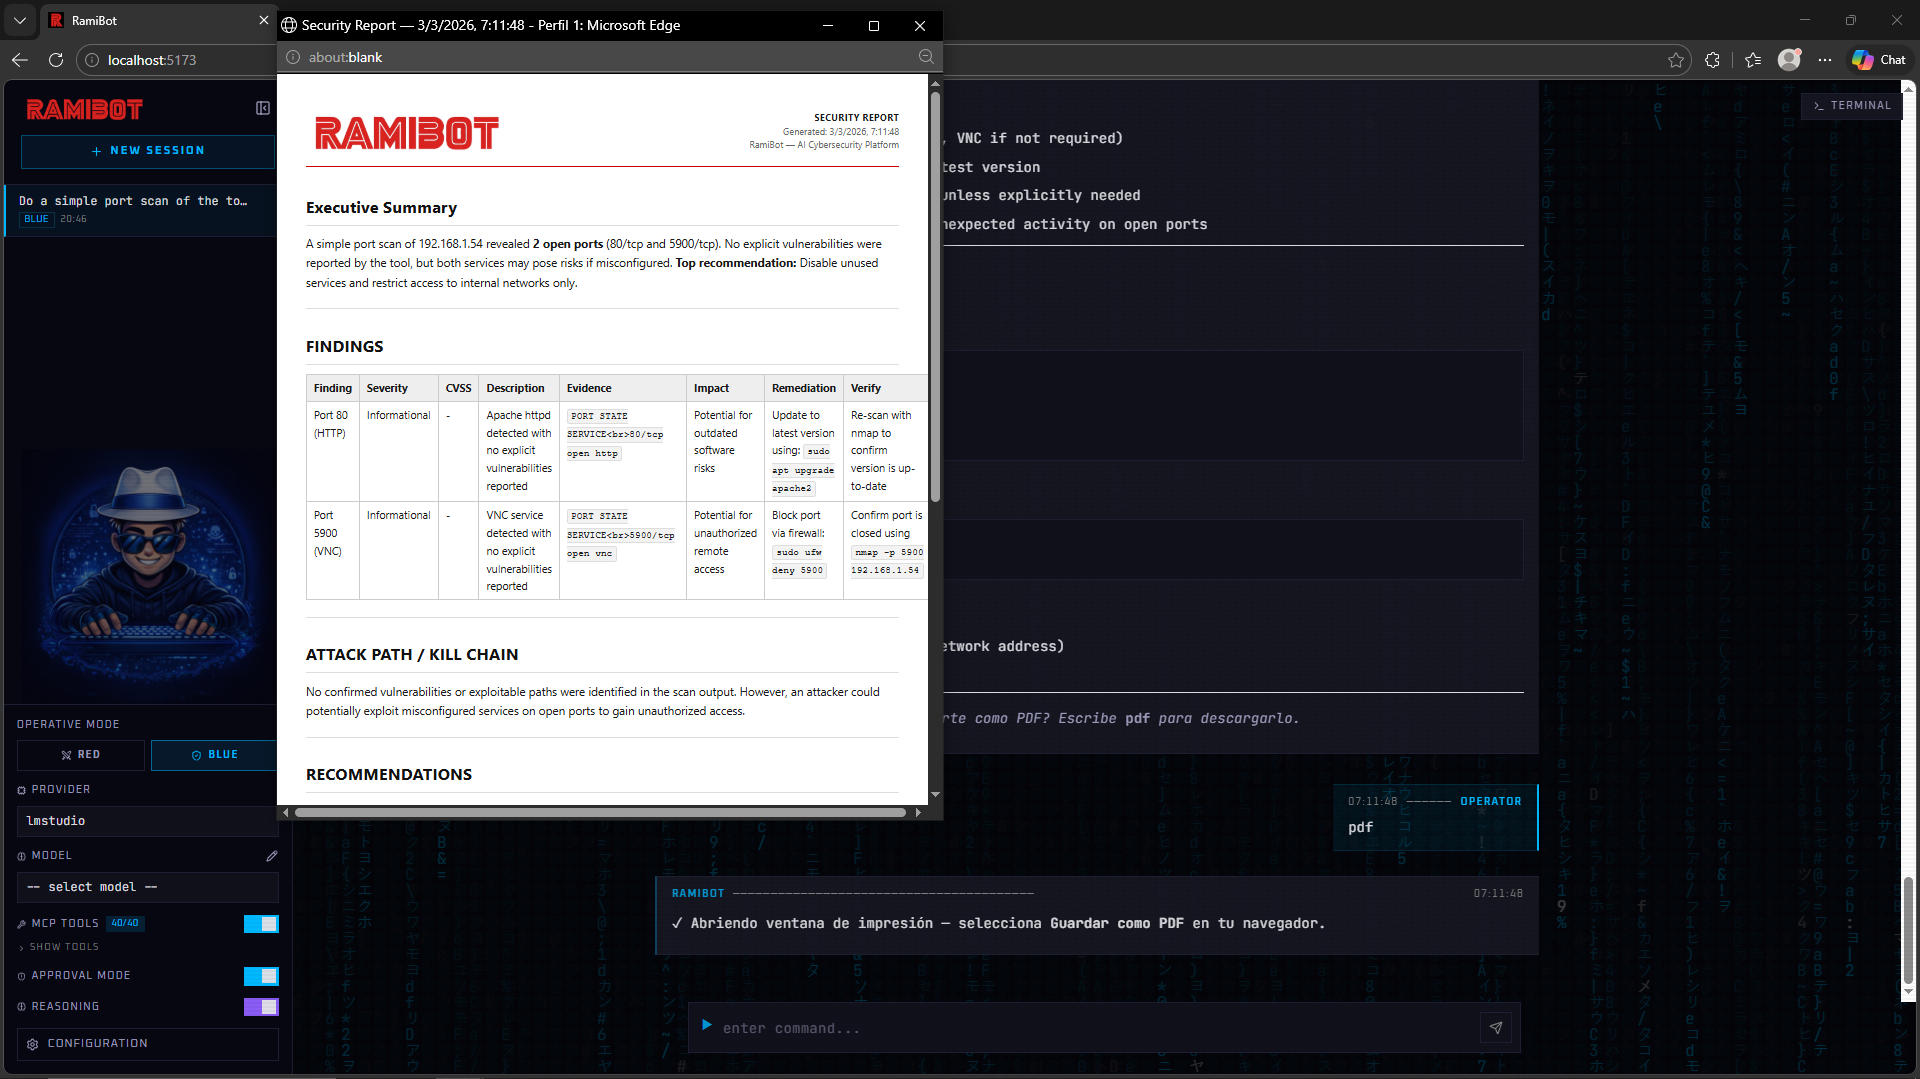Screen dimensions: 1920x1079
Task: Maximize the Security Report window
Action: (874, 26)
